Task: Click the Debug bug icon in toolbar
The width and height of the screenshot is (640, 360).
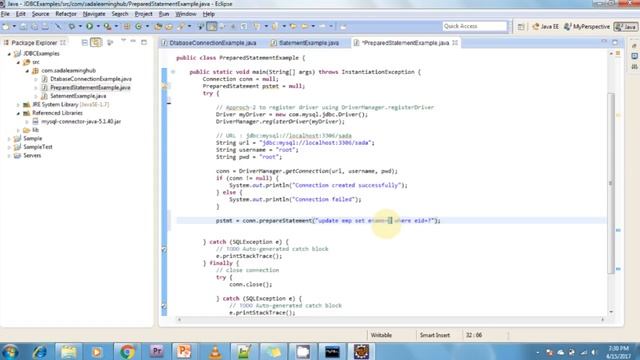Action: click(x=72, y=26)
